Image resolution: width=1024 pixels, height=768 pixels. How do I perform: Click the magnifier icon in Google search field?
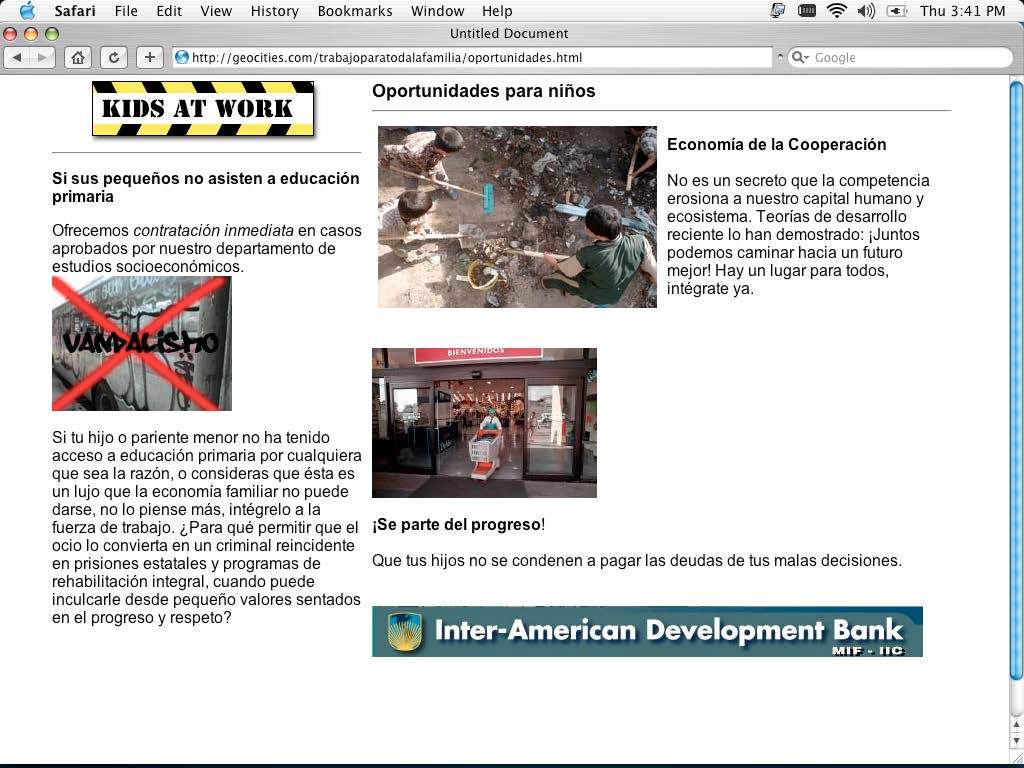(x=799, y=57)
